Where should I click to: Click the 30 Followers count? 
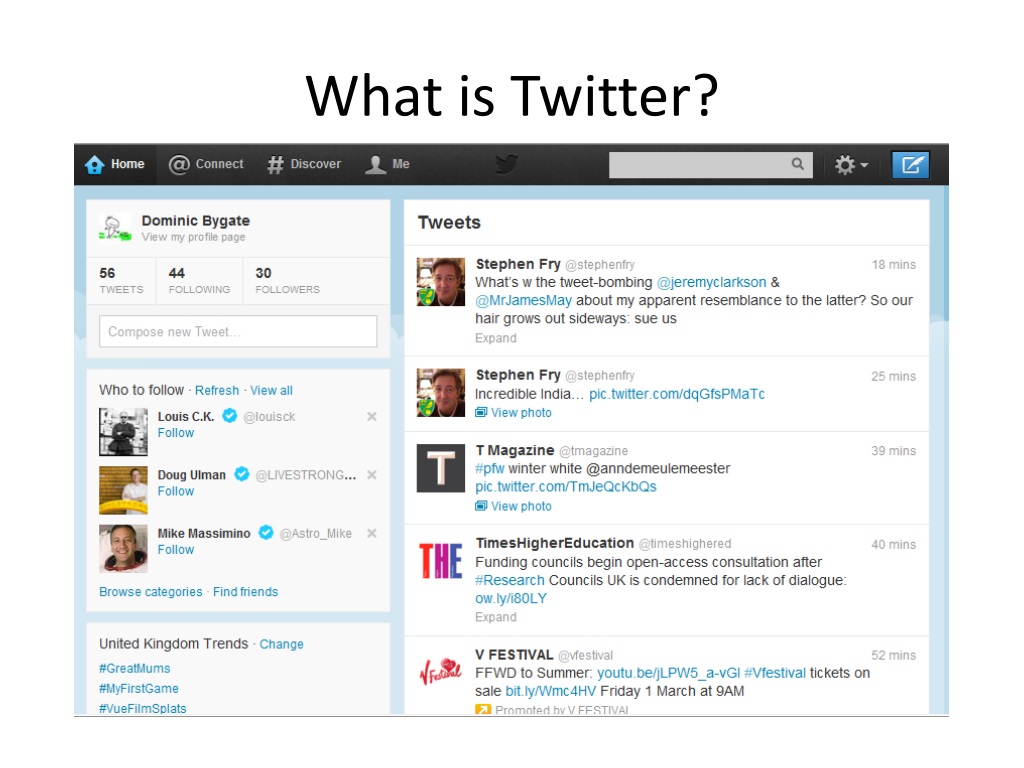coord(287,280)
